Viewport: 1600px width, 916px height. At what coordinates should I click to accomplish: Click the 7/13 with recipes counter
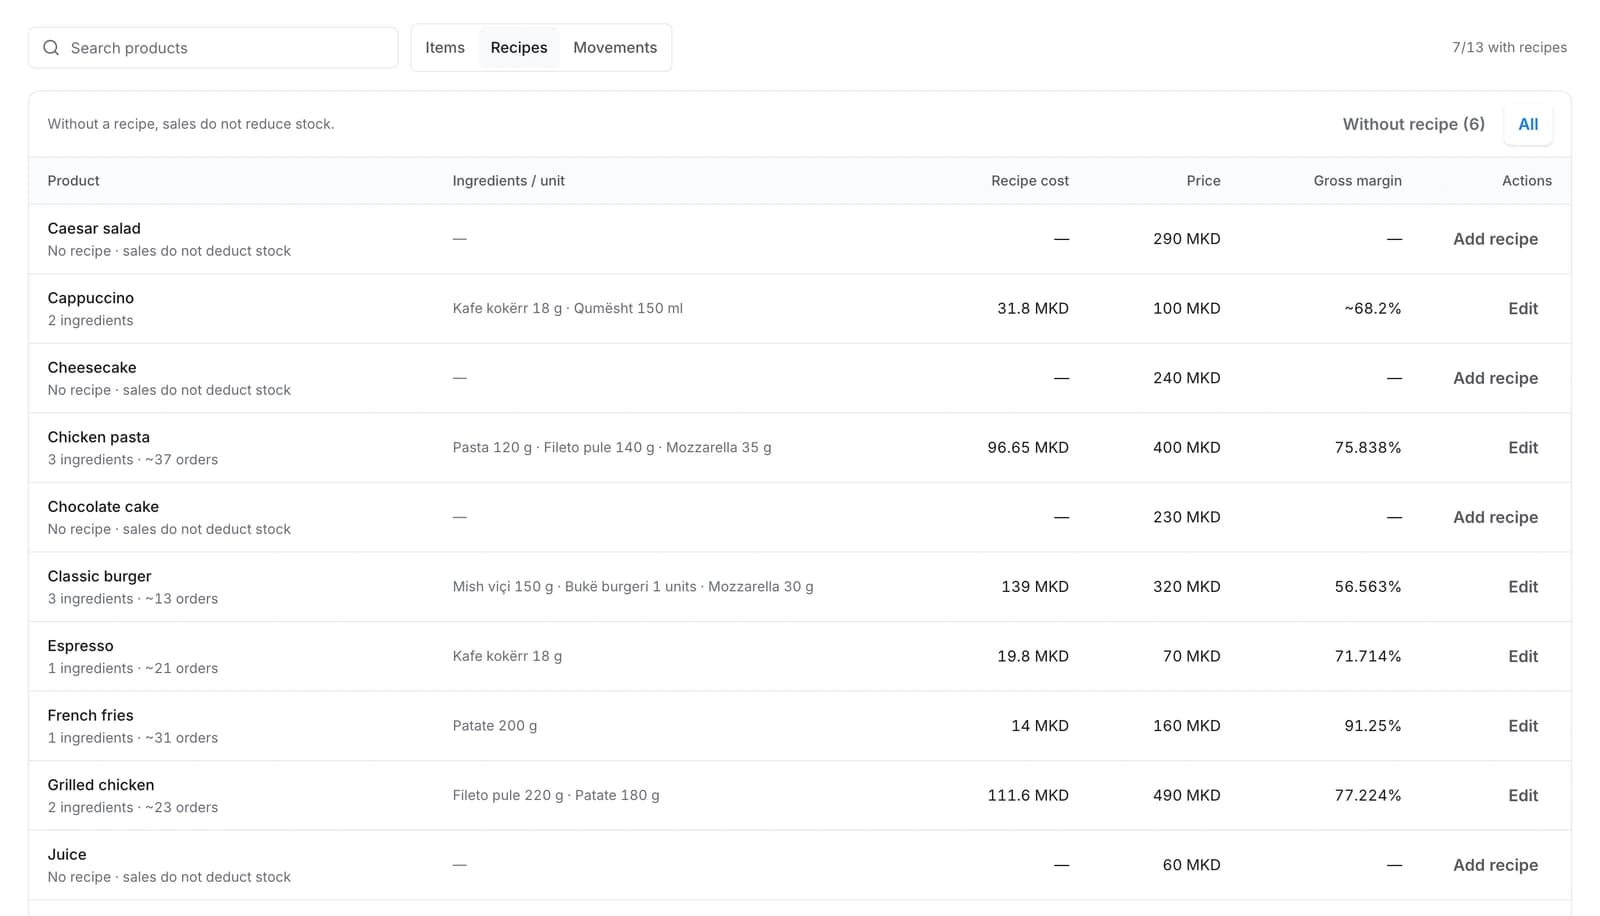coord(1509,47)
